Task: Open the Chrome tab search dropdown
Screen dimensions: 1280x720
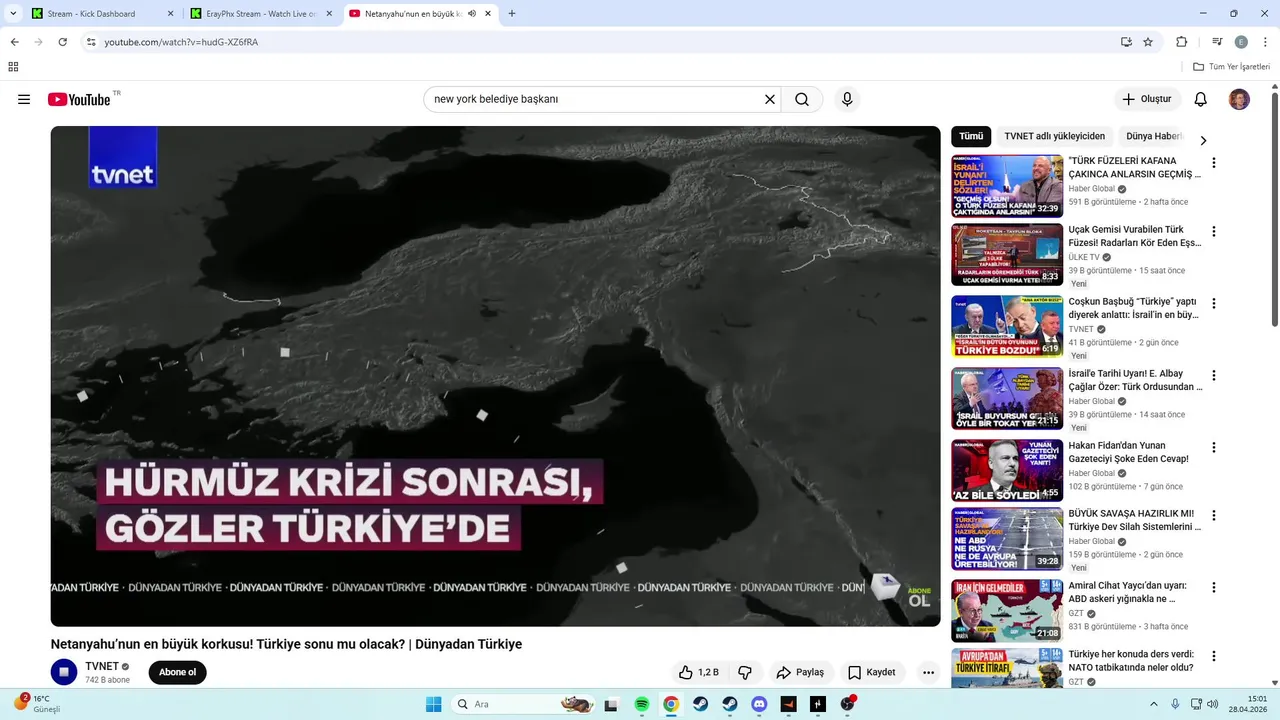Action: [x=13, y=13]
